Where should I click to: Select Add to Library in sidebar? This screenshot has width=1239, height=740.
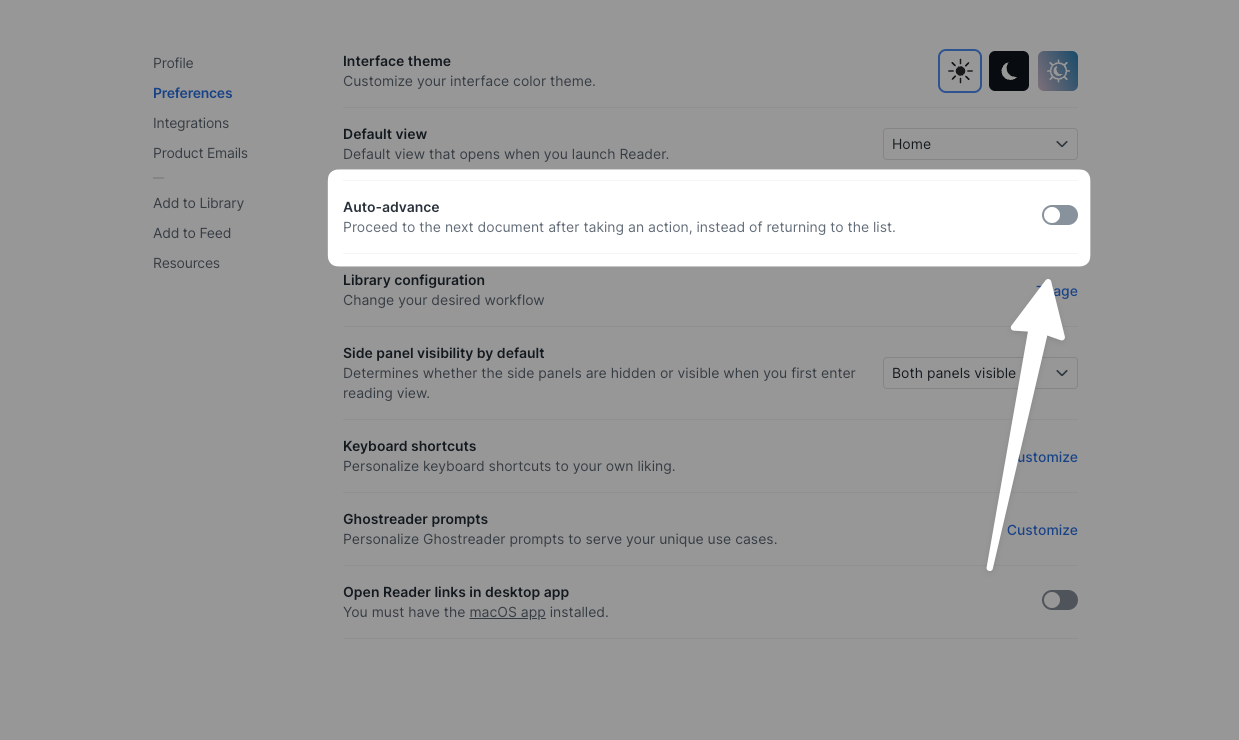point(198,203)
